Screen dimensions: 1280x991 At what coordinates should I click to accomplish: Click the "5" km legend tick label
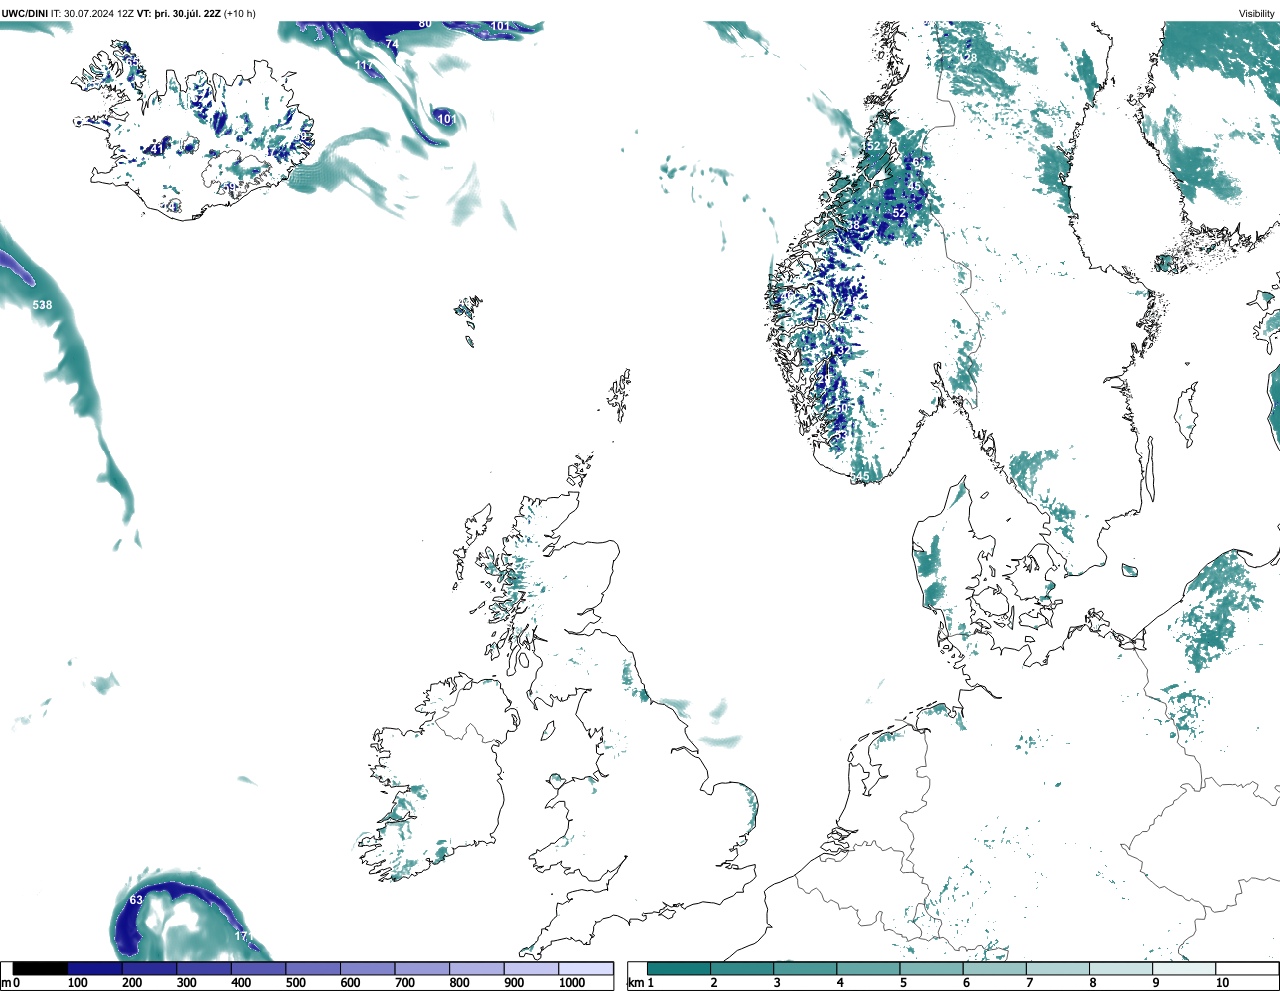[x=903, y=983]
